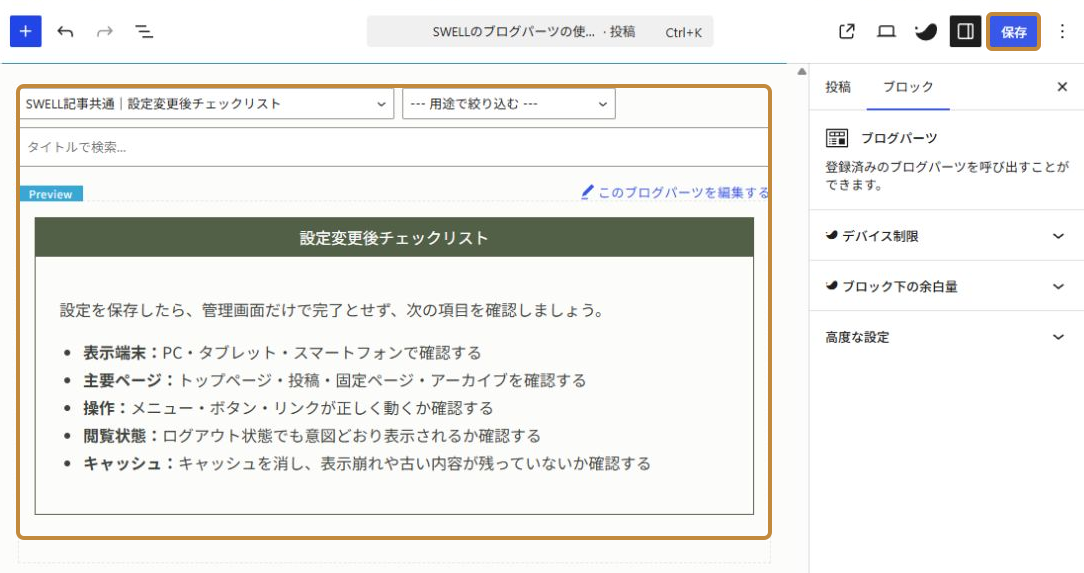Click the 閲覧状態 list item
Viewport: 1084px width, 573px height.
312,435
